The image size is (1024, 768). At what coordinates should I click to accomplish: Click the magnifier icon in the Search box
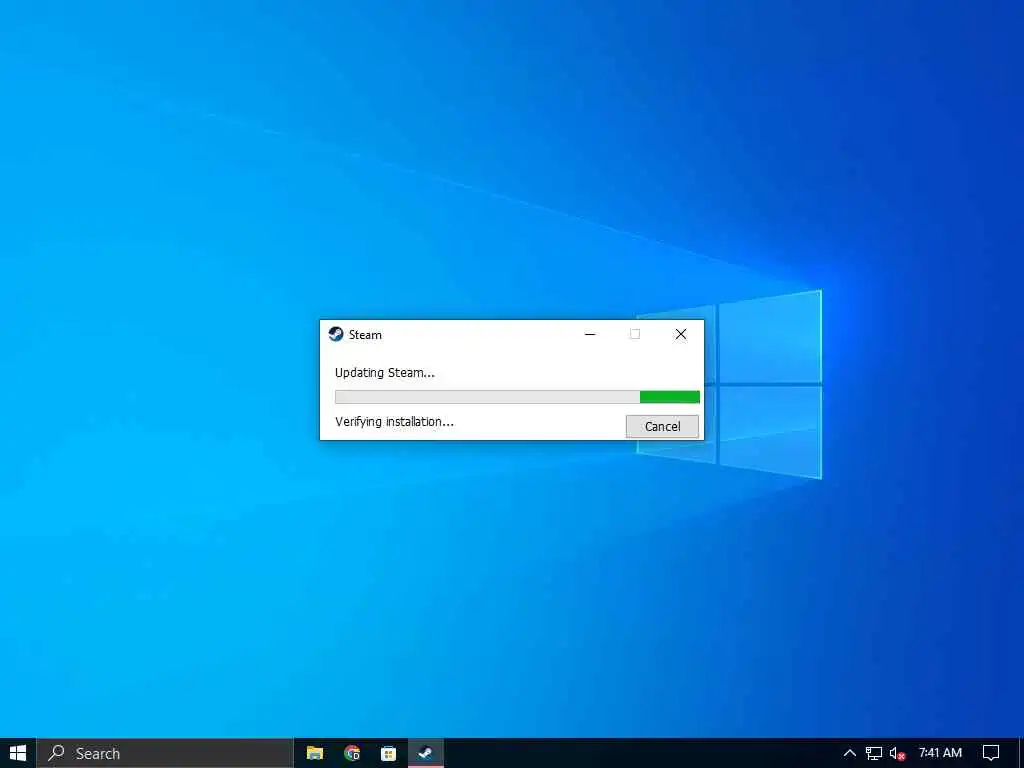coord(56,752)
